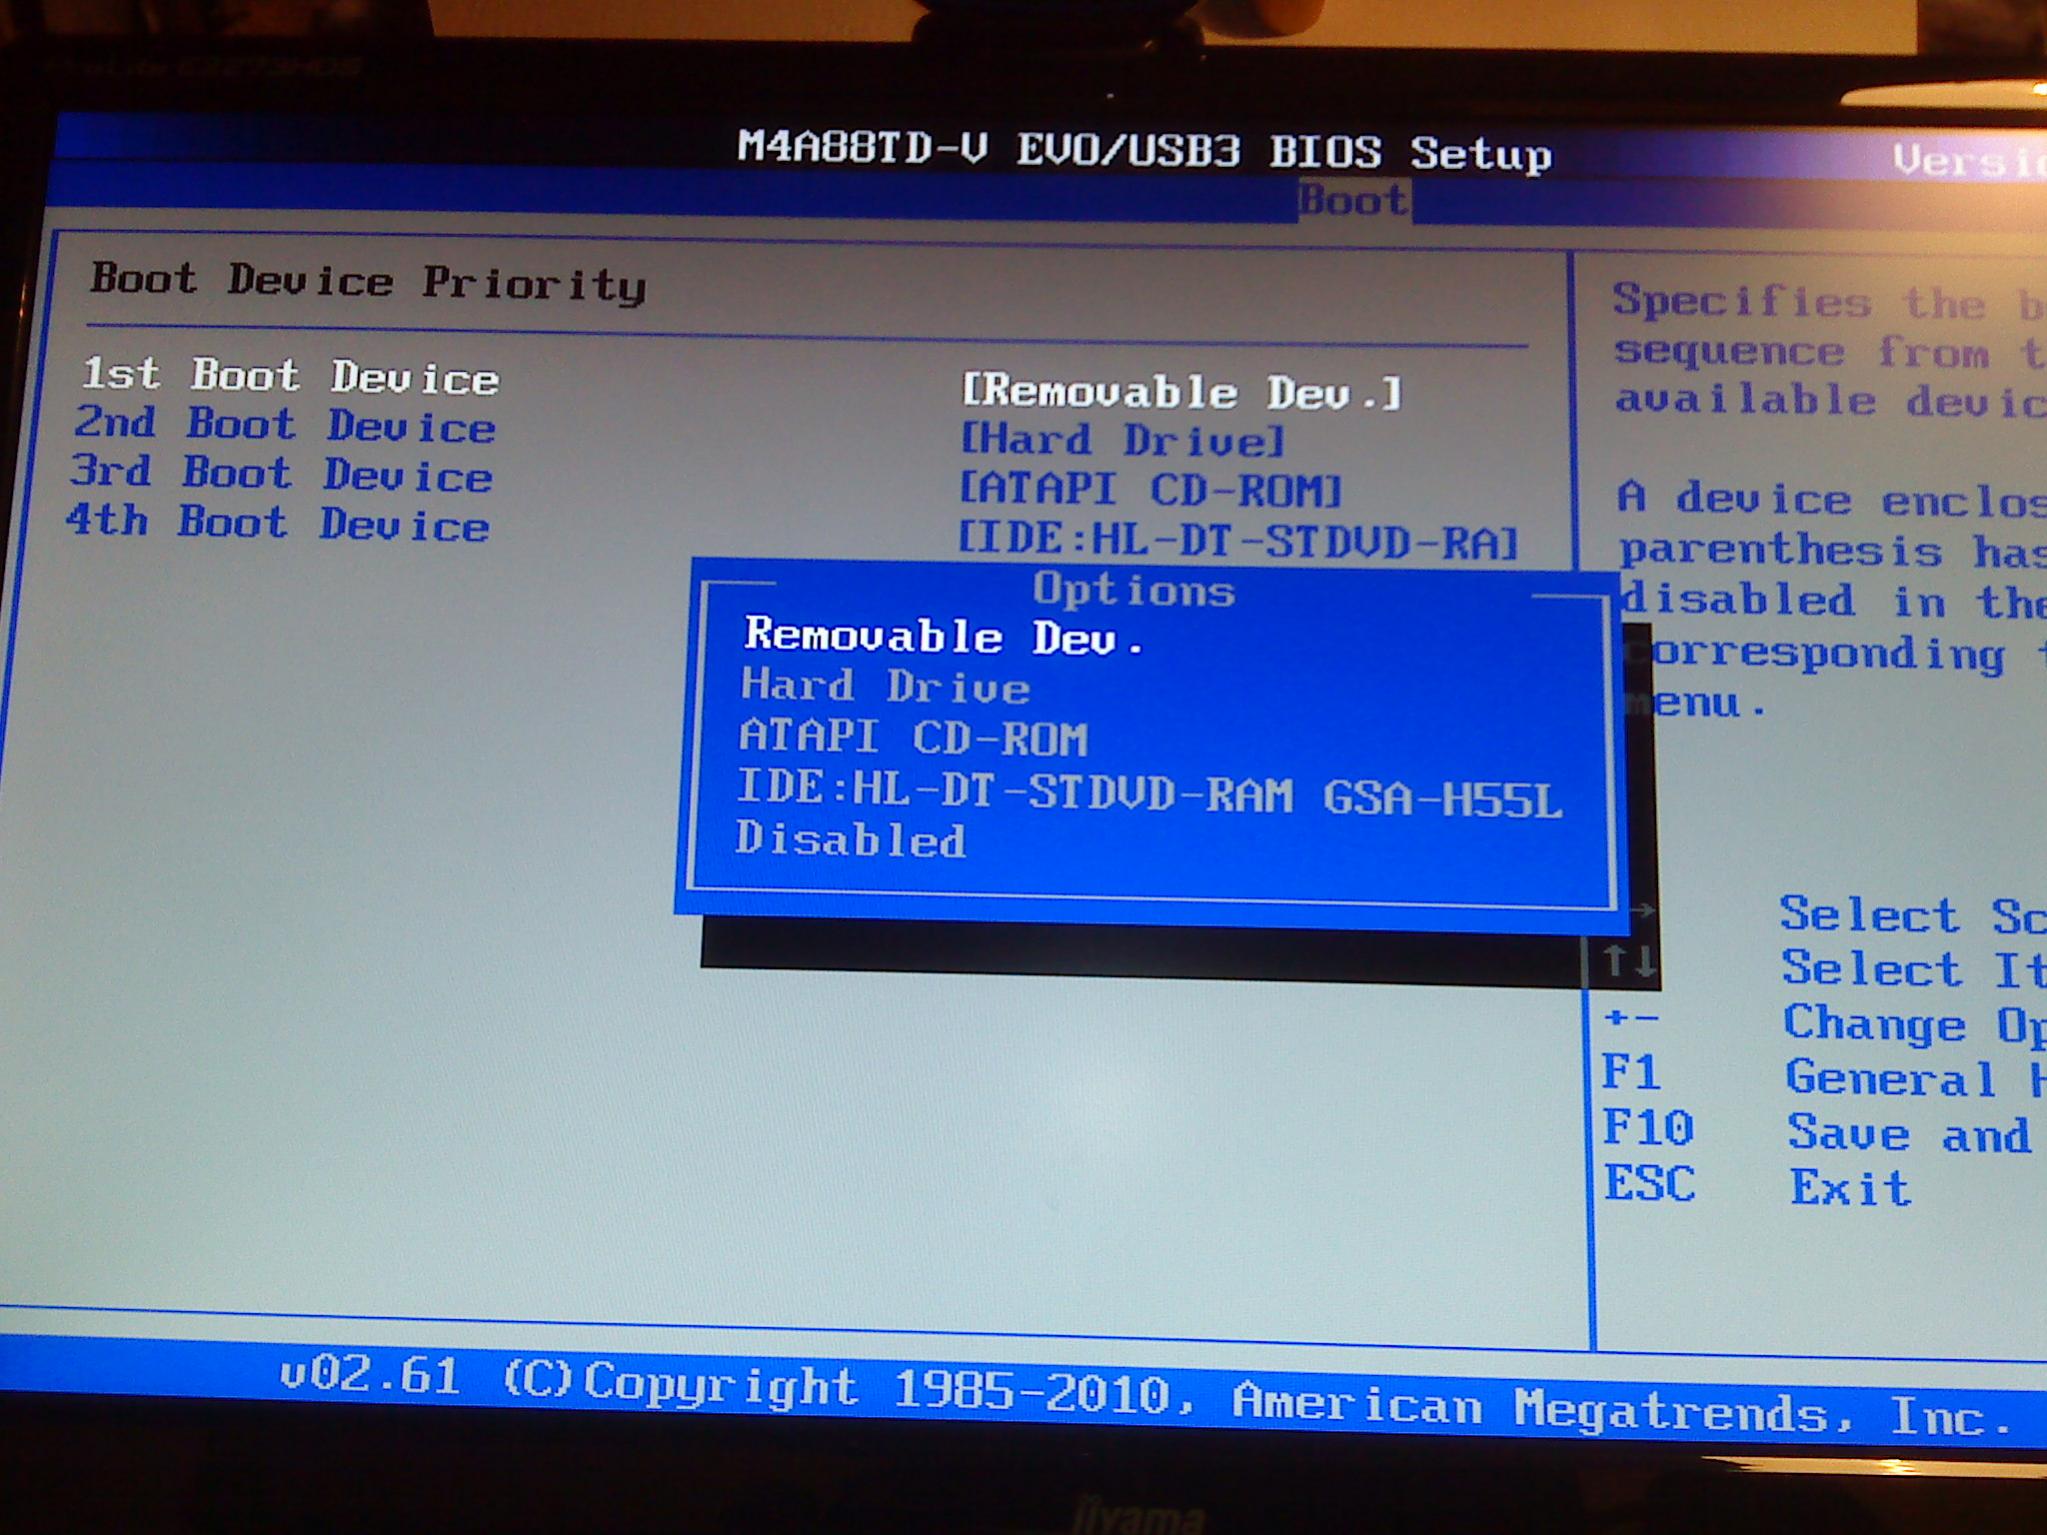Viewport: 2047px width, 1535px height.
Task: Select 4th Boot Device label
Action: tap(277, 523)
